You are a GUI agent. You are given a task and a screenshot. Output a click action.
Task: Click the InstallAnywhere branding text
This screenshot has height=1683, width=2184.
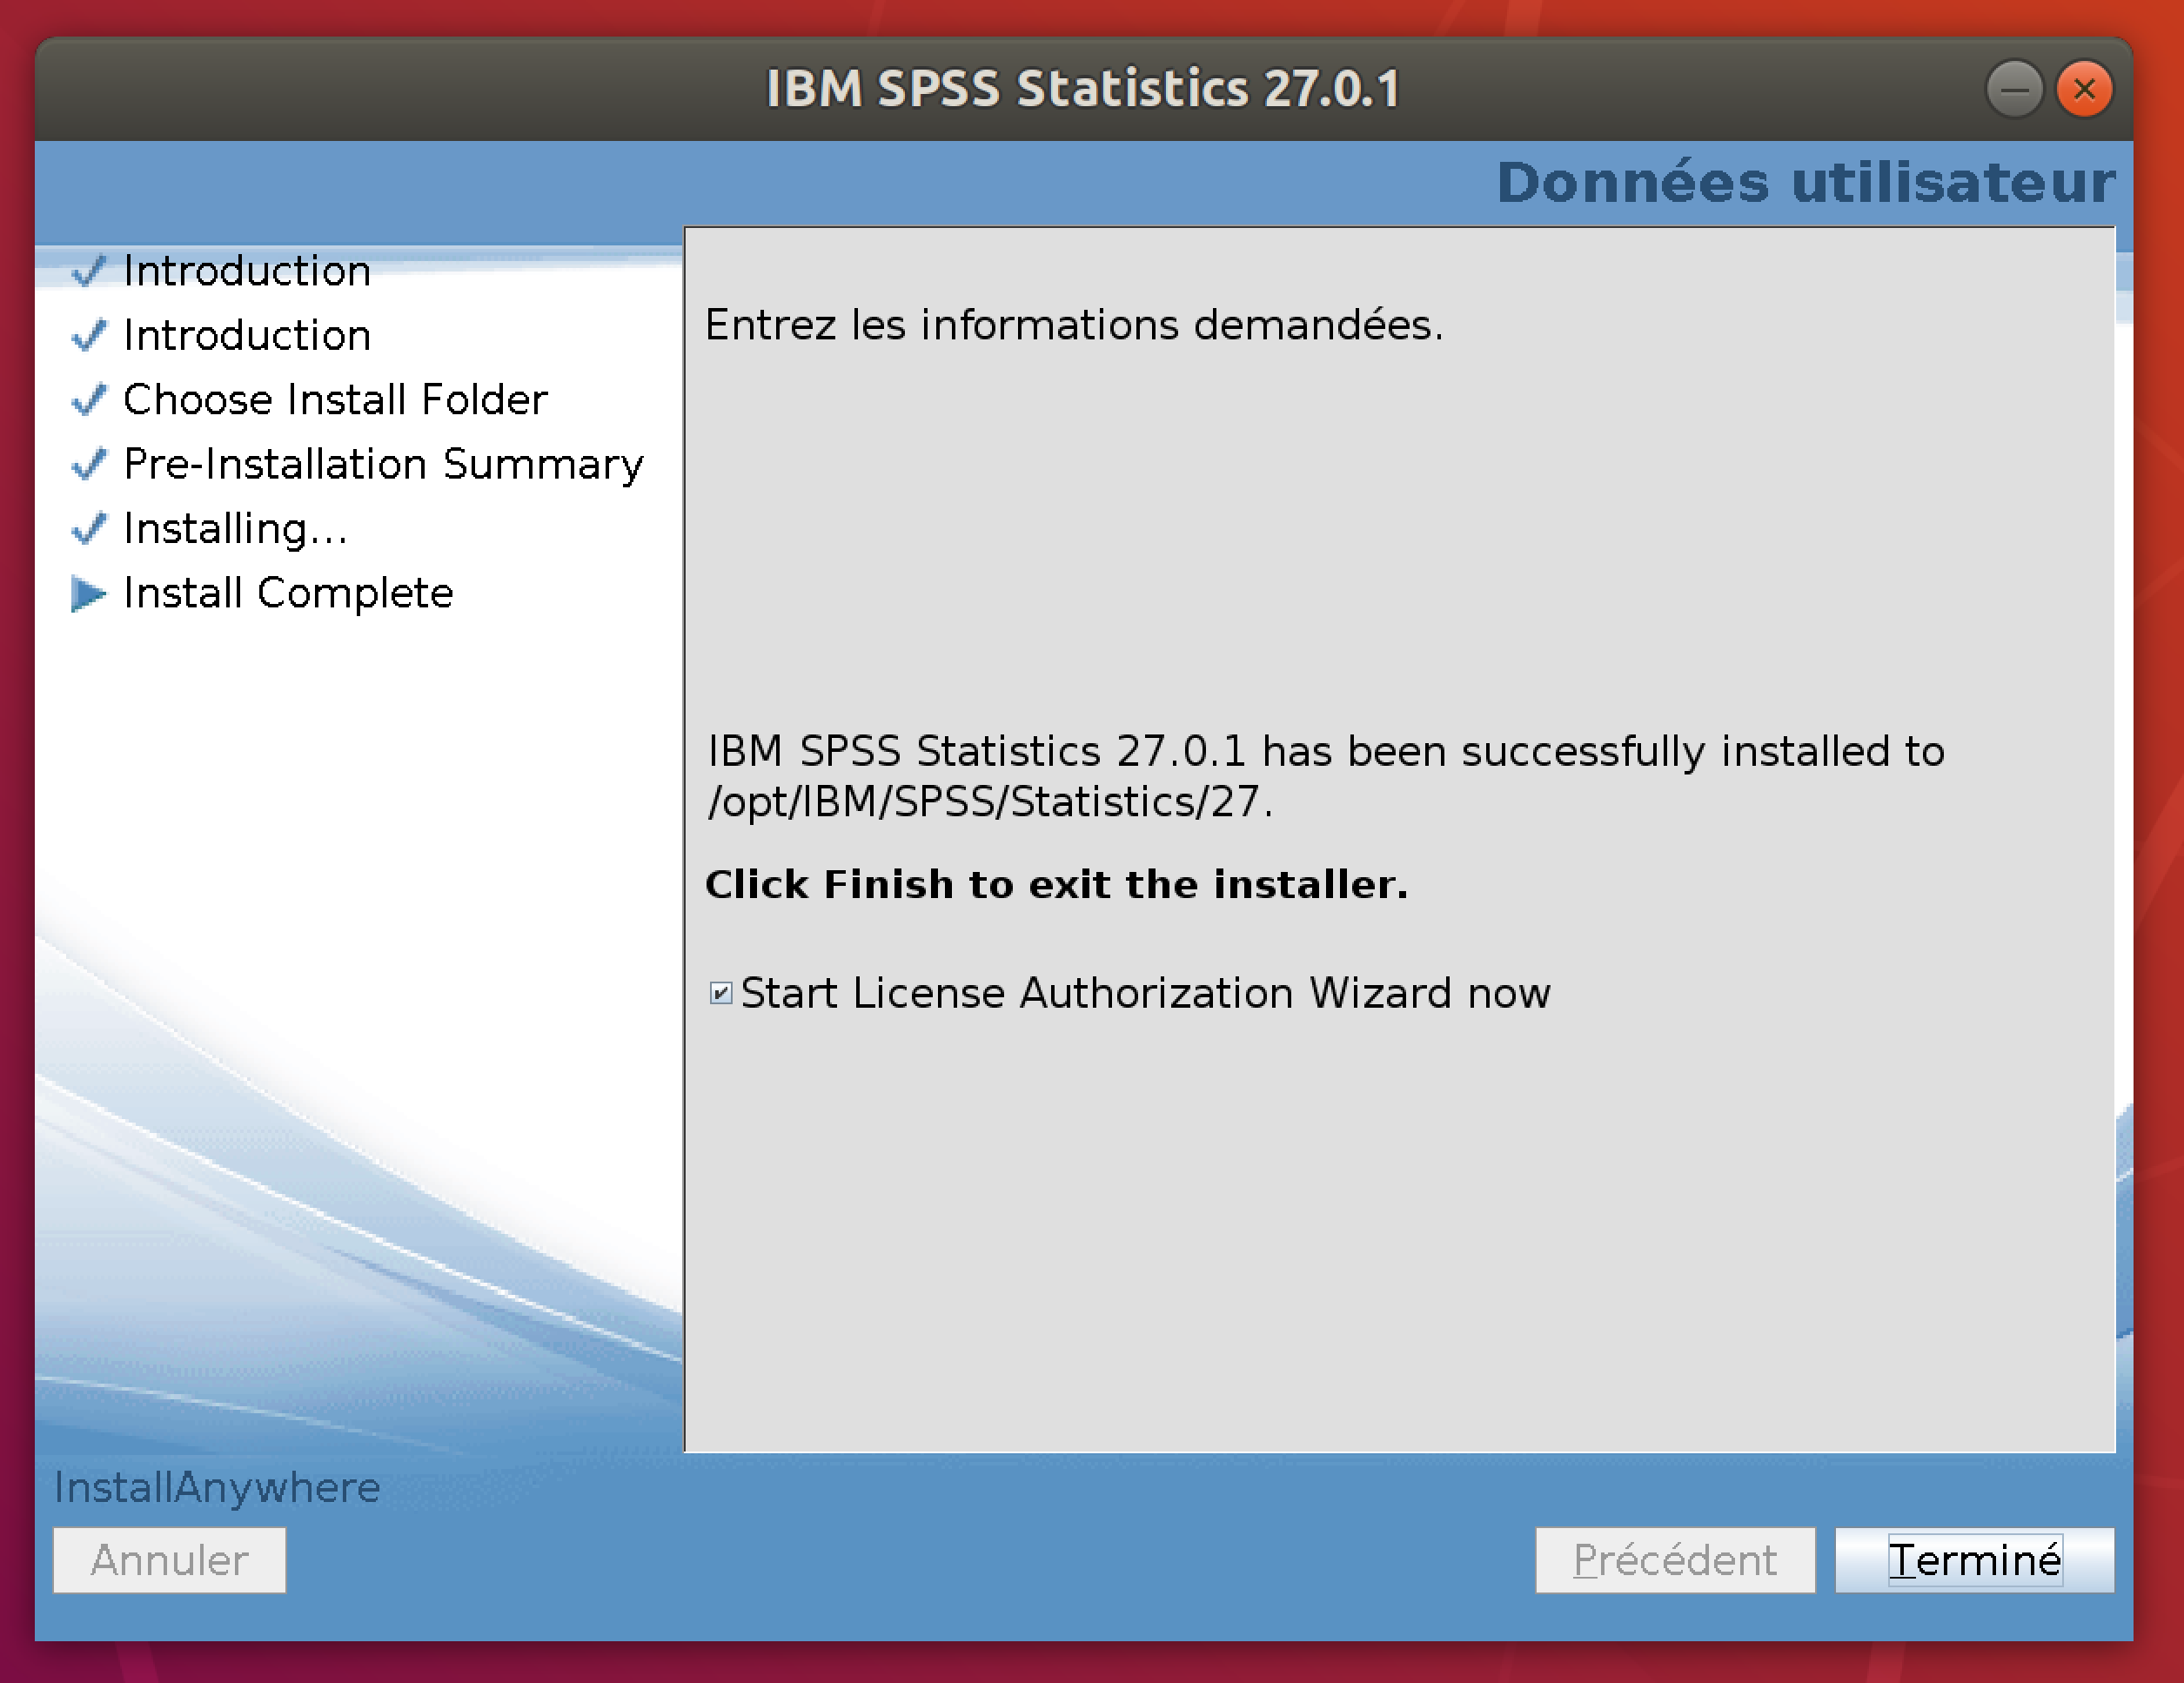coord(217,1487)
